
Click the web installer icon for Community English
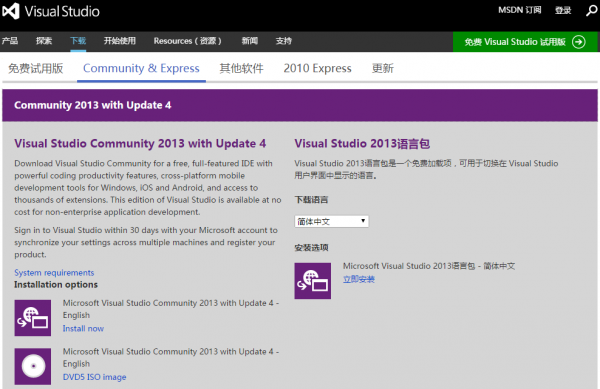33,318
